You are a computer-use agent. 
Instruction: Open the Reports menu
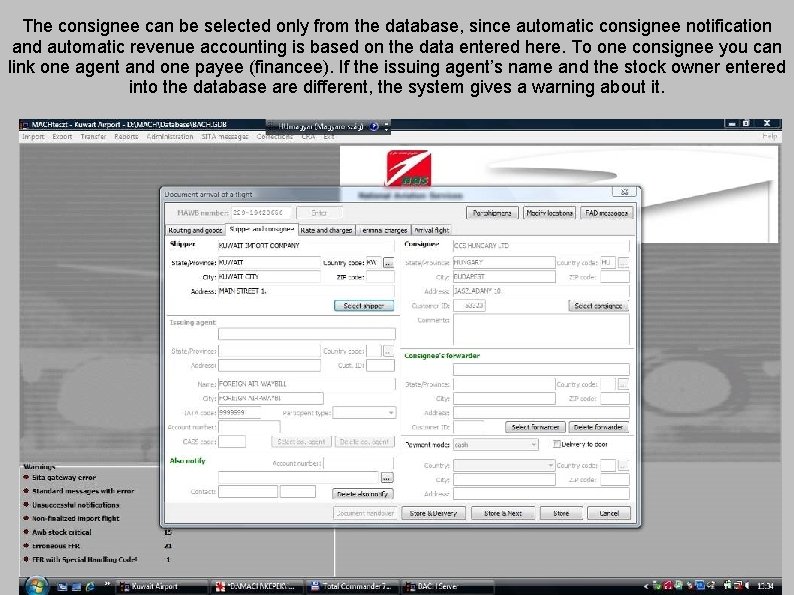[126, 137]
